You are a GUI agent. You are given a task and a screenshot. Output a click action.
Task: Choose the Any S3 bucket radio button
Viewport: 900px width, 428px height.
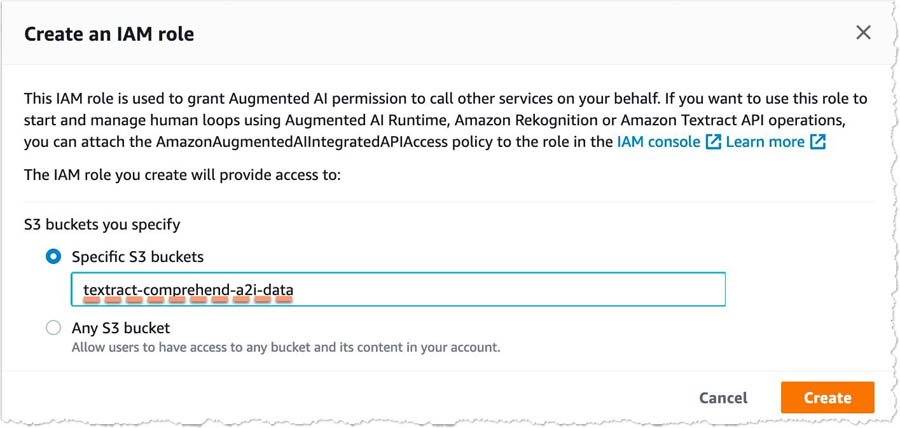(53, 328)
